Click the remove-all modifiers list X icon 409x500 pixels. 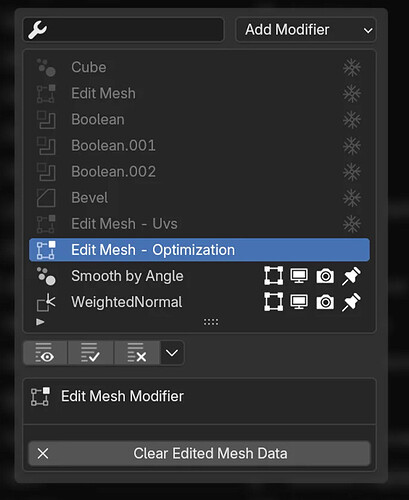click(137, 353)
